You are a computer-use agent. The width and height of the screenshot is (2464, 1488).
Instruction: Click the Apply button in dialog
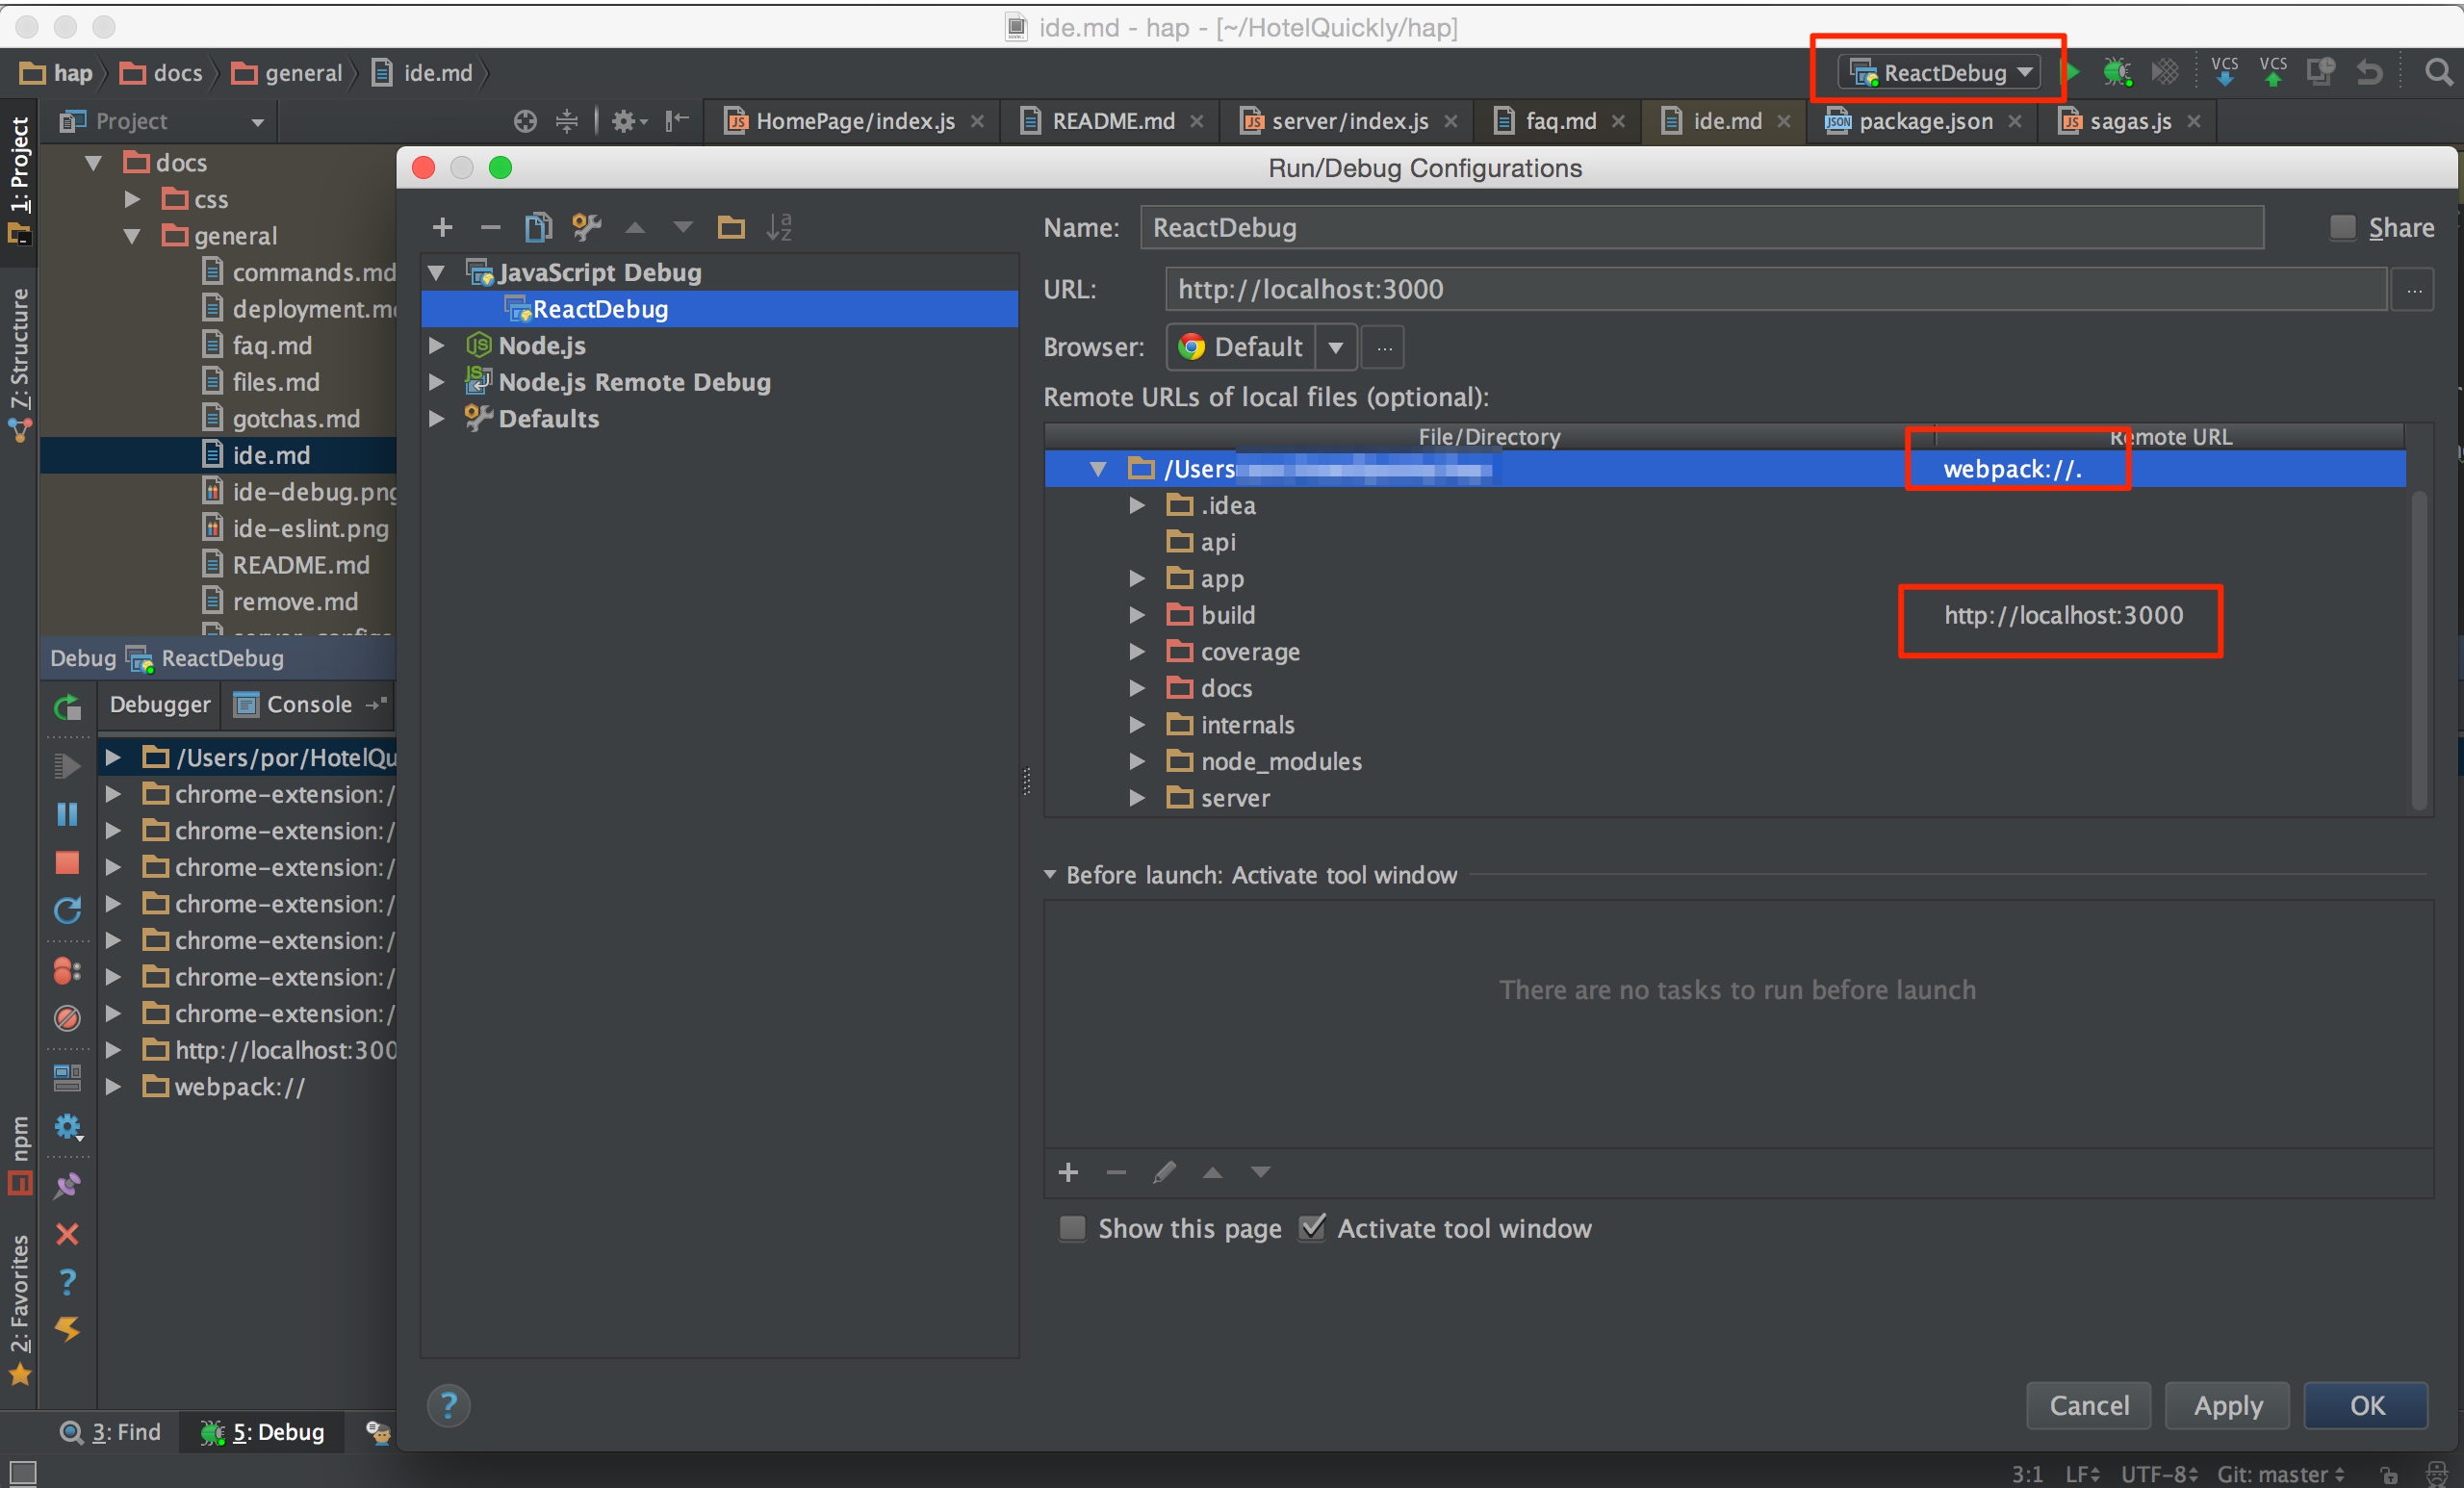click(x=2226, y=1403)
